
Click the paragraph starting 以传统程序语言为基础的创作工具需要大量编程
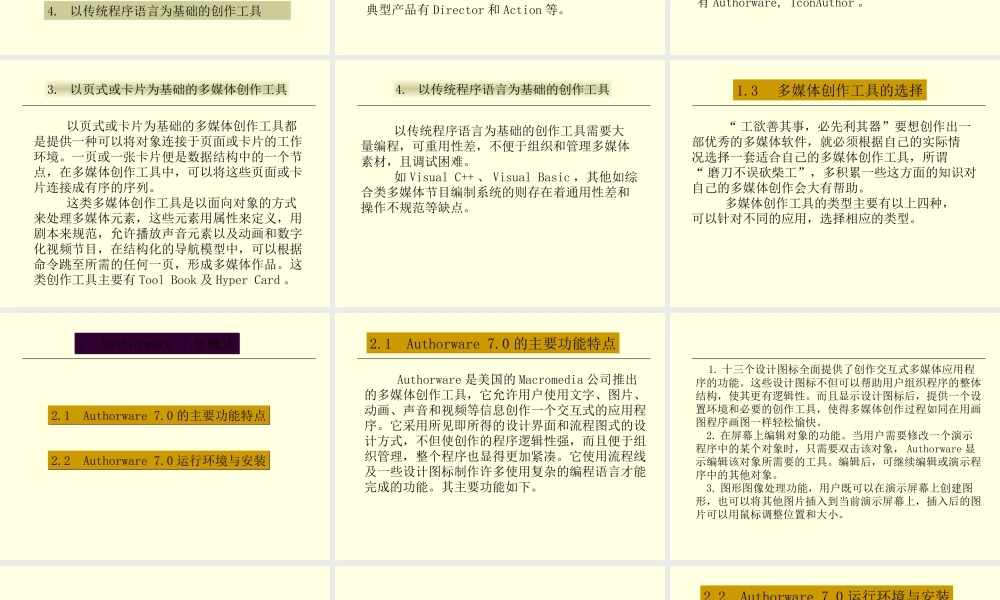496,146
